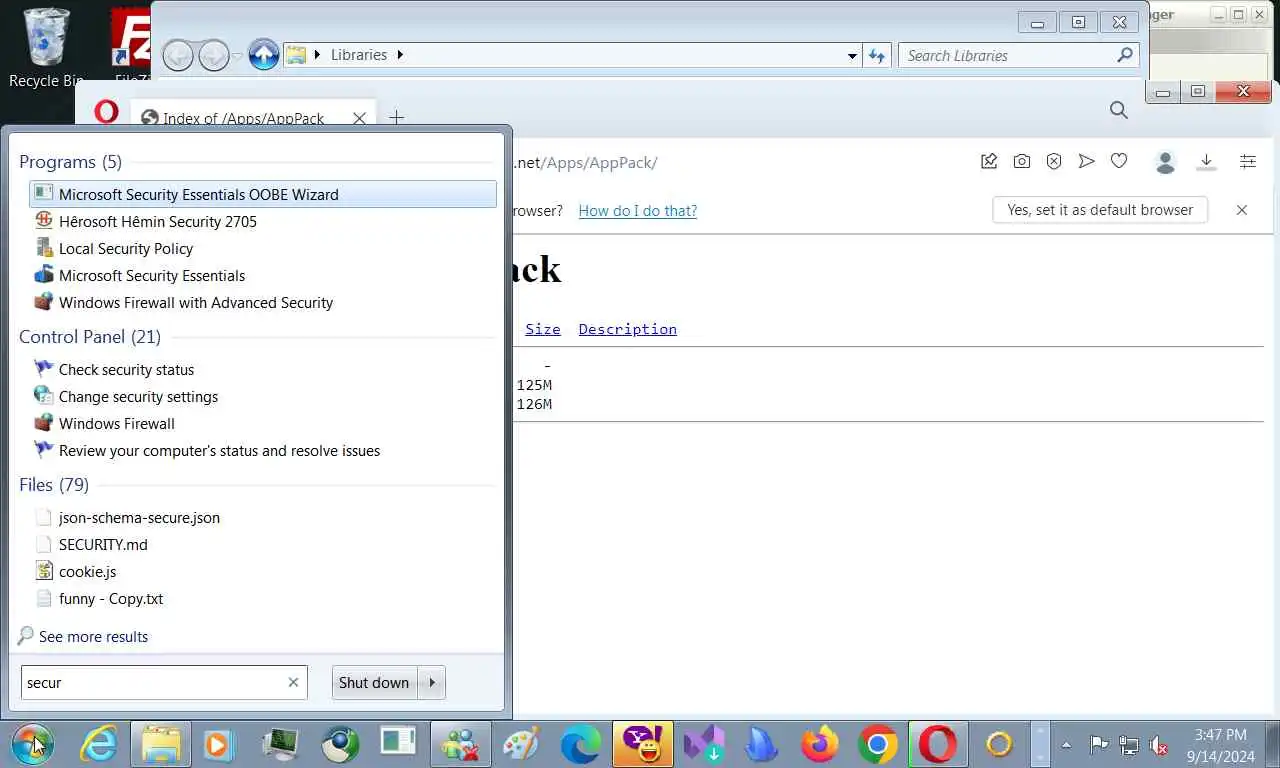Click the network tray icon

(x=1129, y=745)
